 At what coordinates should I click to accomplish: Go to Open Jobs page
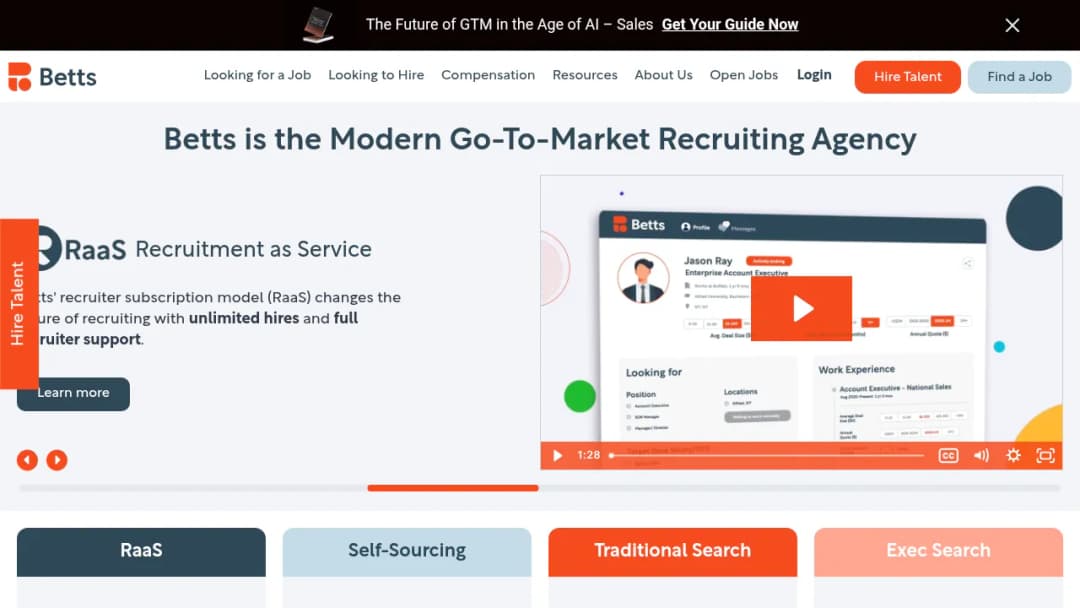[x=744, y=75]
